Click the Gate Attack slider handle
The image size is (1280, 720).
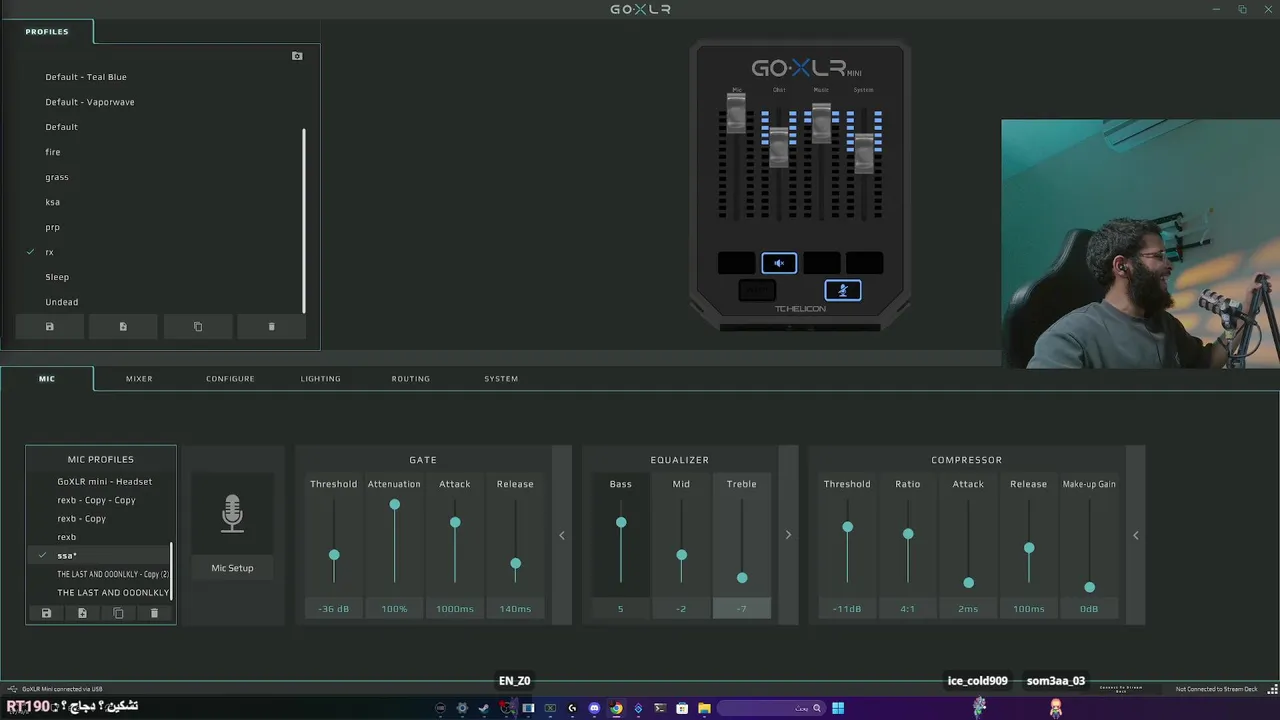[455, 523]
